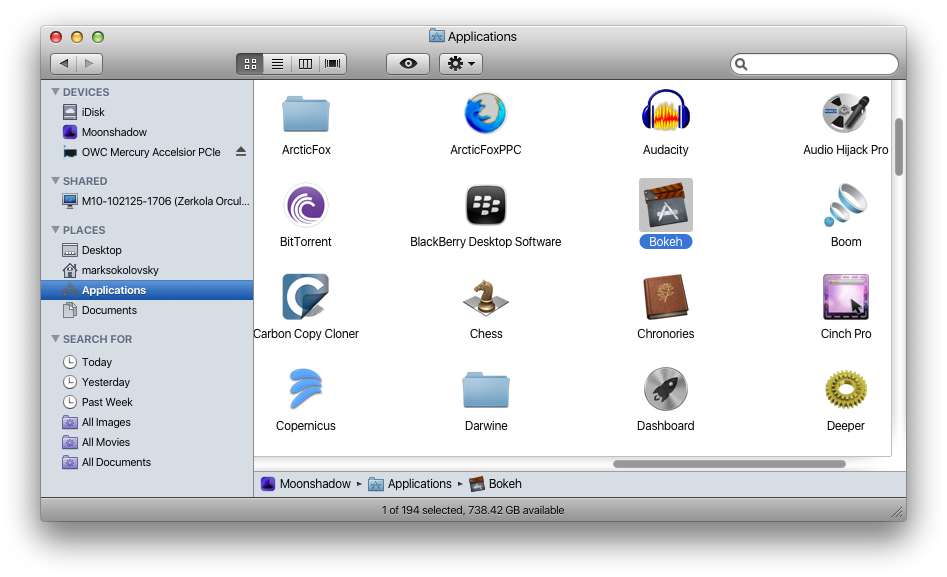Select the ArcticFoxPPC globe icon
Screen dimensions: 947x577
[x=486, y=113]
